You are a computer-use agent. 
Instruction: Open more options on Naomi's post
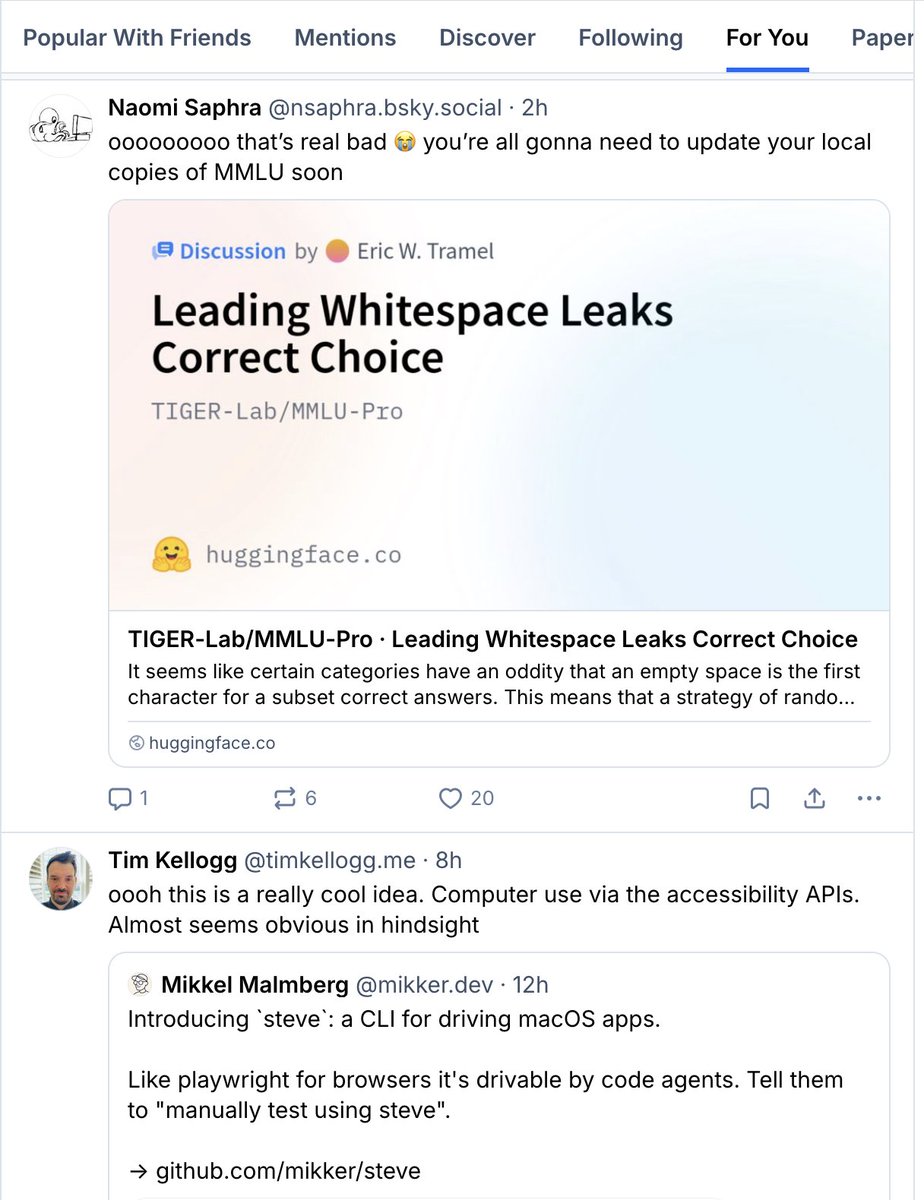[x=870, y=798]
